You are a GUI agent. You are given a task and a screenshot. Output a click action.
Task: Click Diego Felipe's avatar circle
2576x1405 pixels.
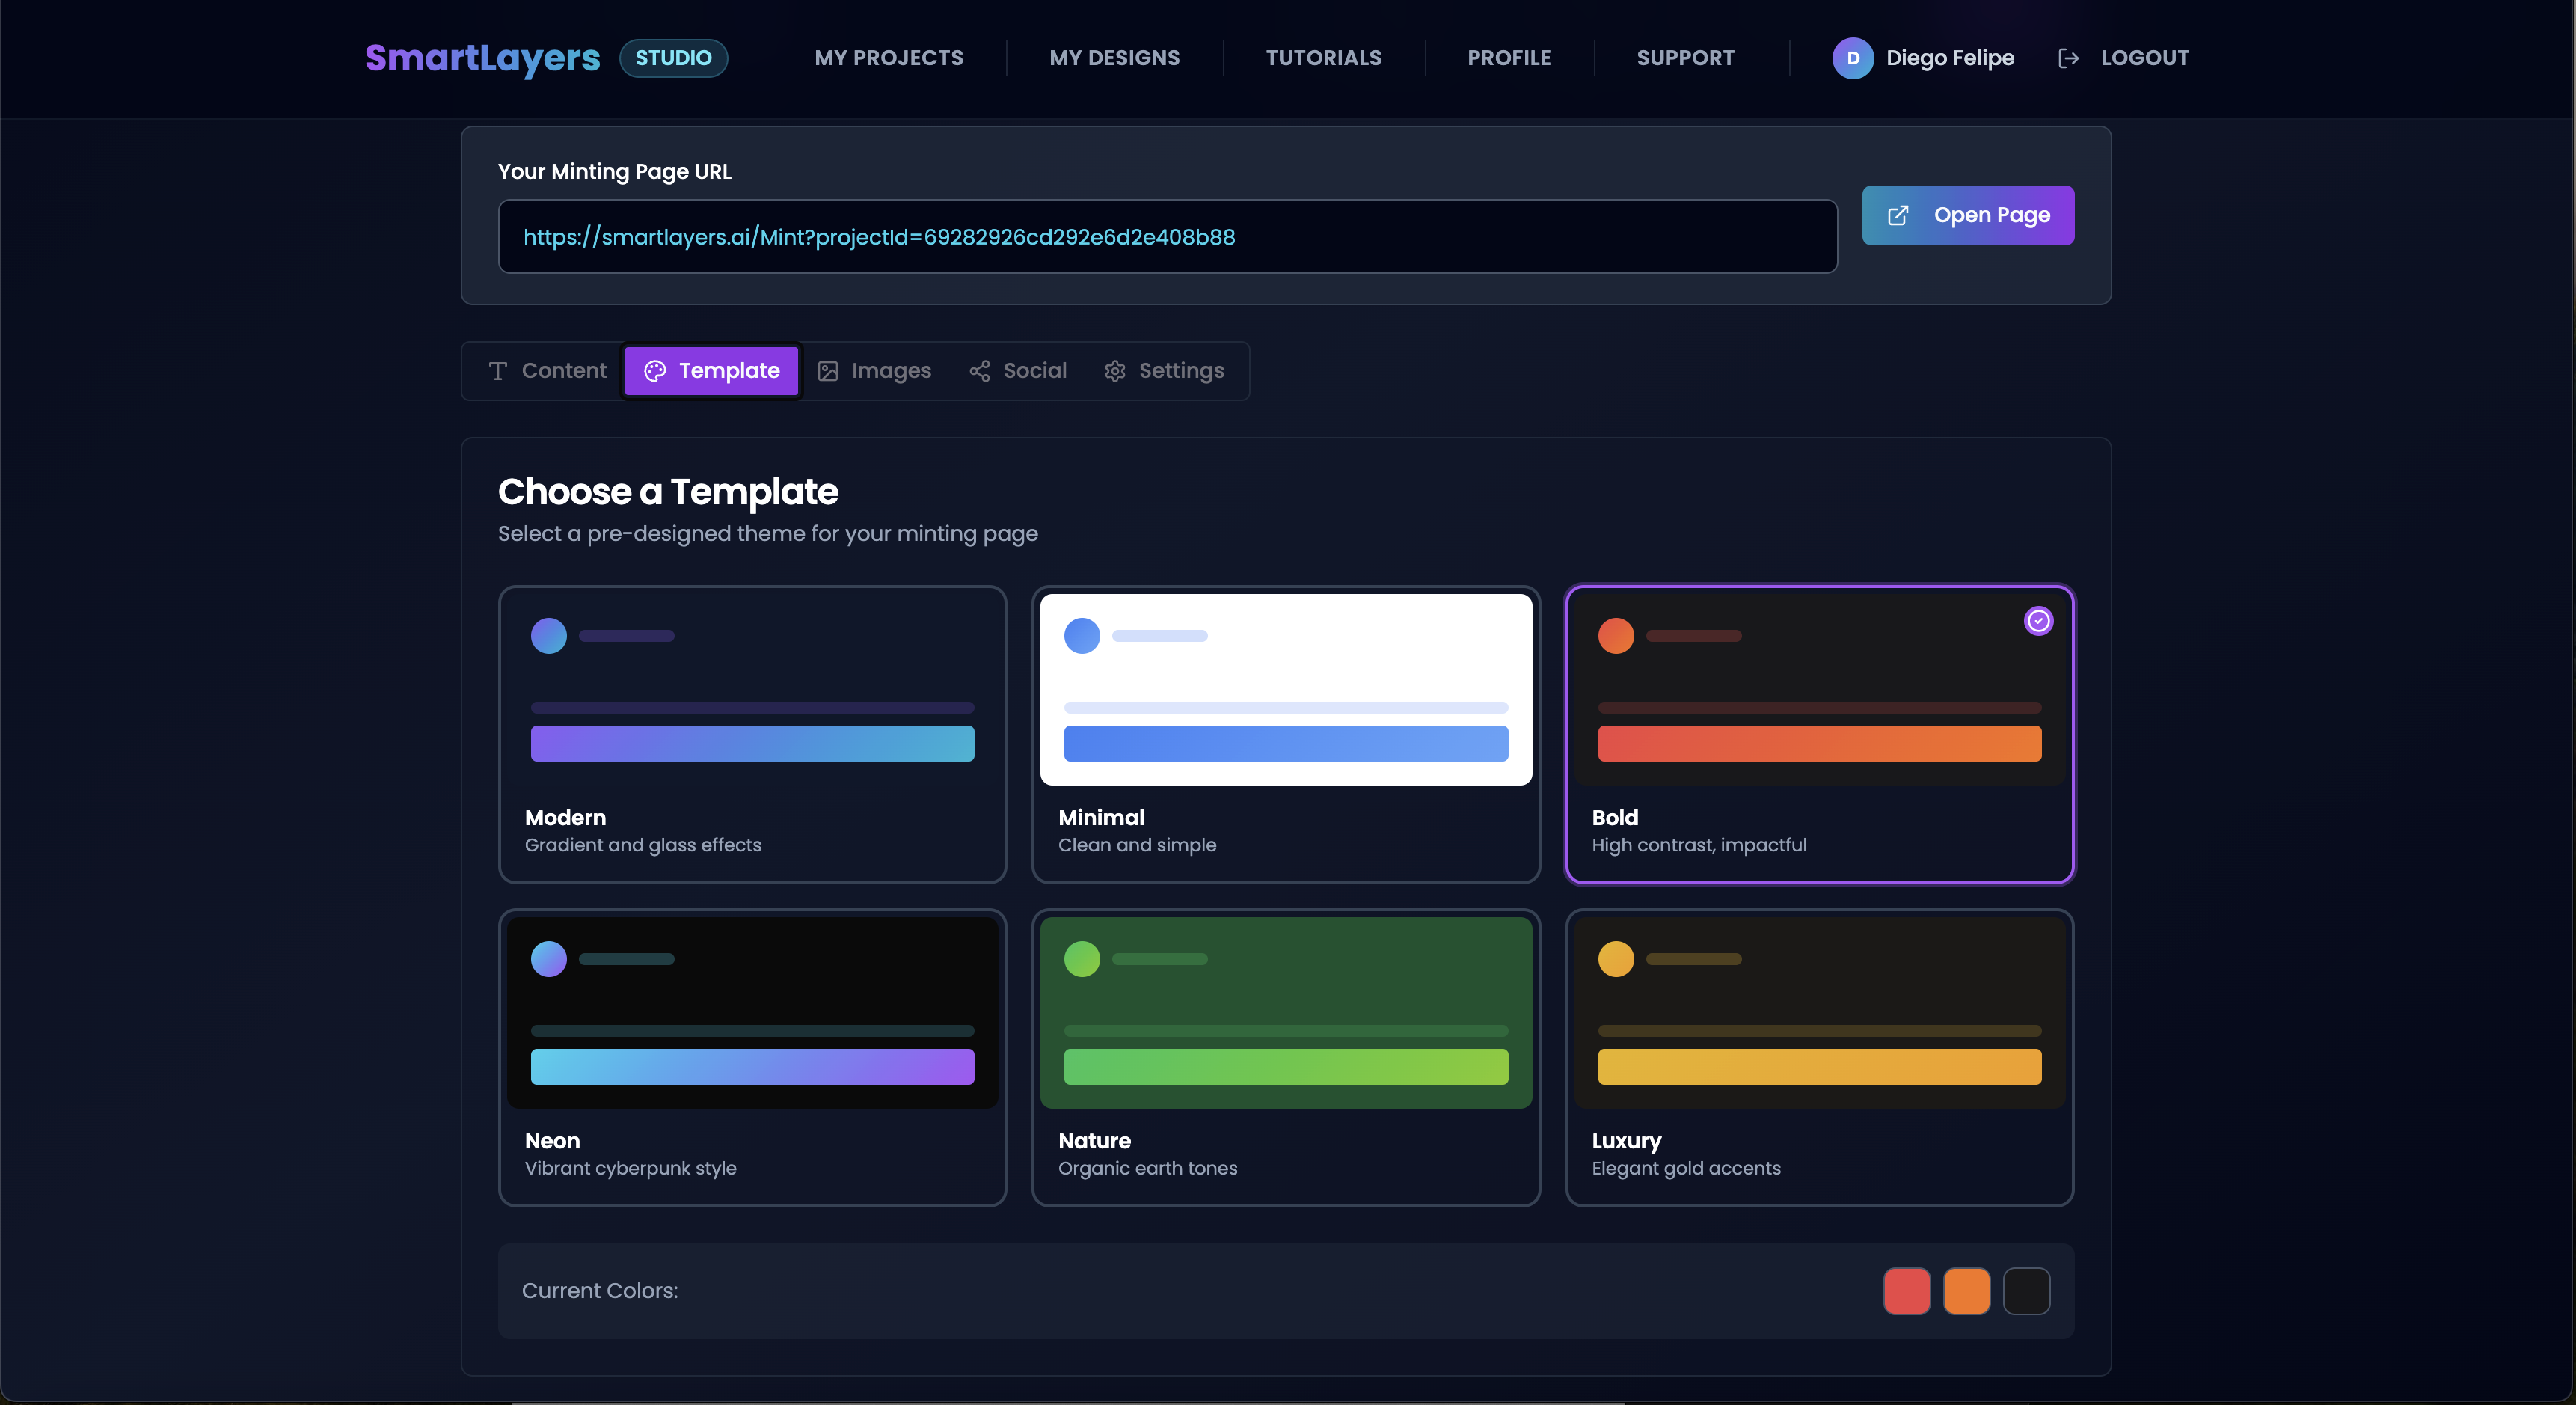point(1853,57)
